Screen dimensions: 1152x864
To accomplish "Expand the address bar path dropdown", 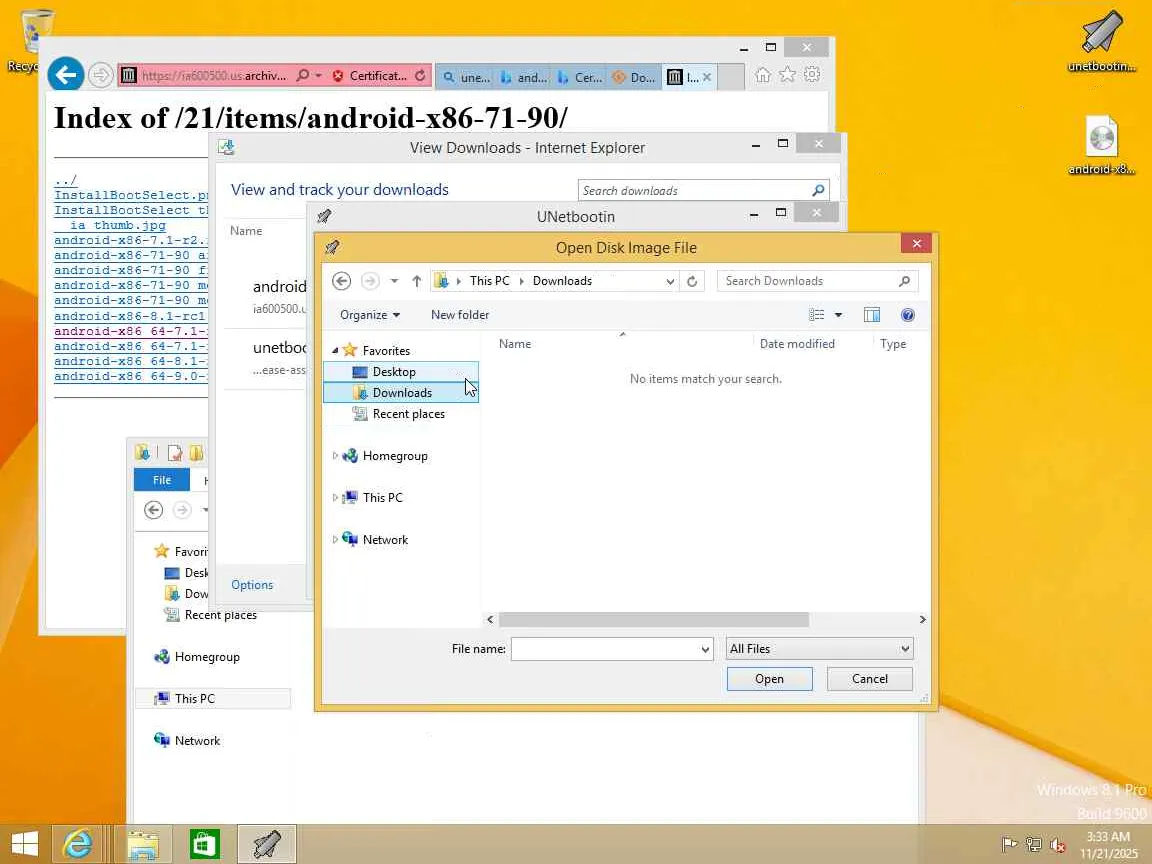I will [x=670, y=281].
